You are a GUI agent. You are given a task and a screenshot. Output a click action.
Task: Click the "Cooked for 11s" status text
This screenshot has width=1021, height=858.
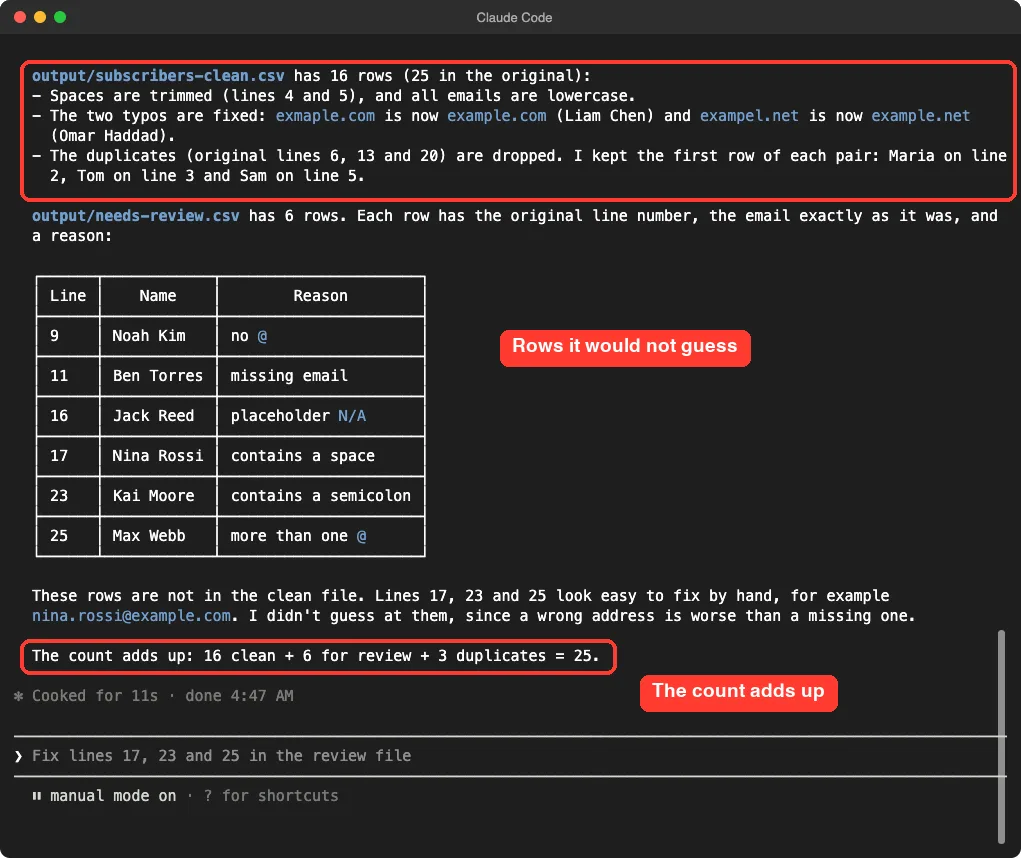95,696
